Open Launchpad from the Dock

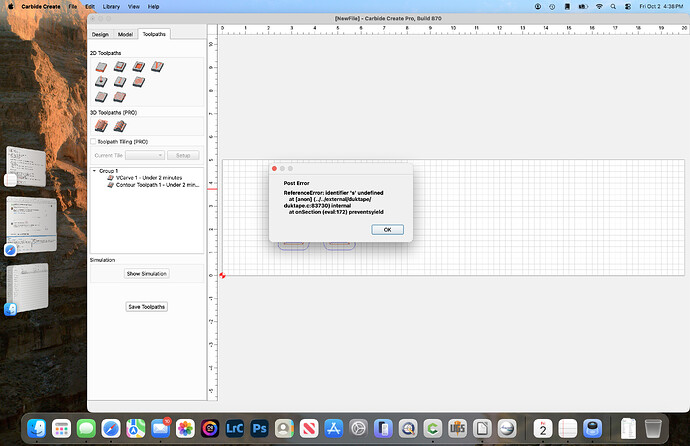(61, 428)
